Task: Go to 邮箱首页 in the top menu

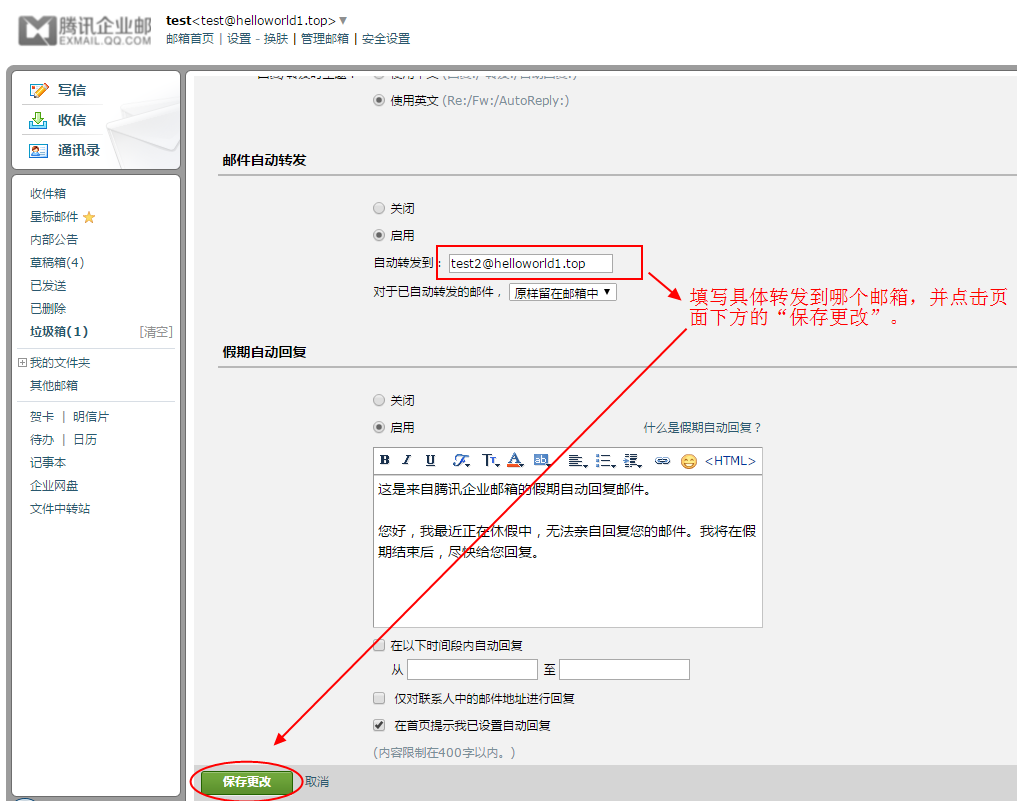Action: coord(190,39)
